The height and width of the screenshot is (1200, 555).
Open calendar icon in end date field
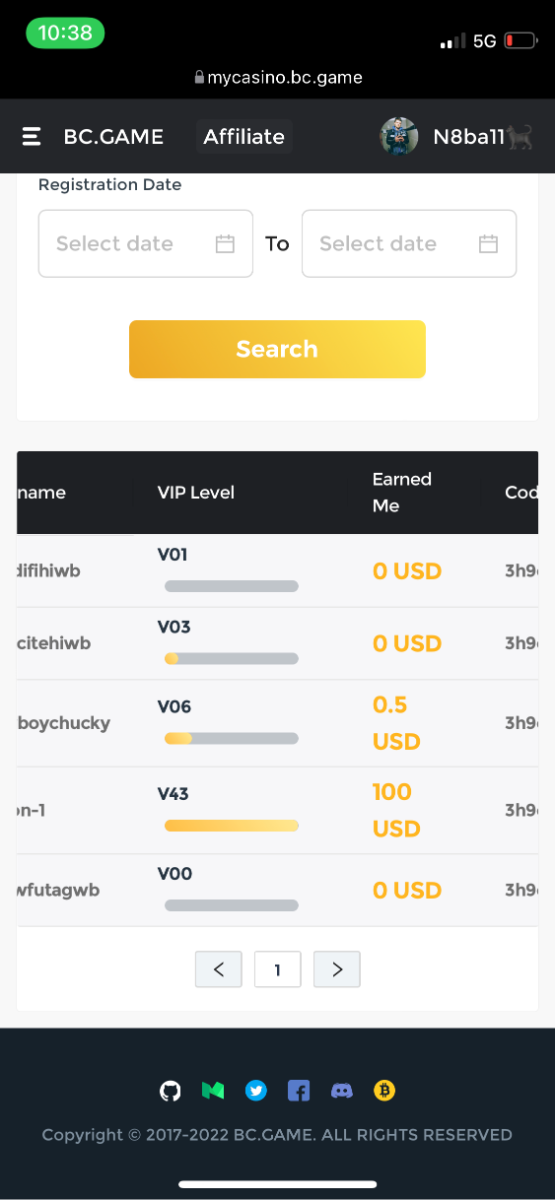(488, 243)
